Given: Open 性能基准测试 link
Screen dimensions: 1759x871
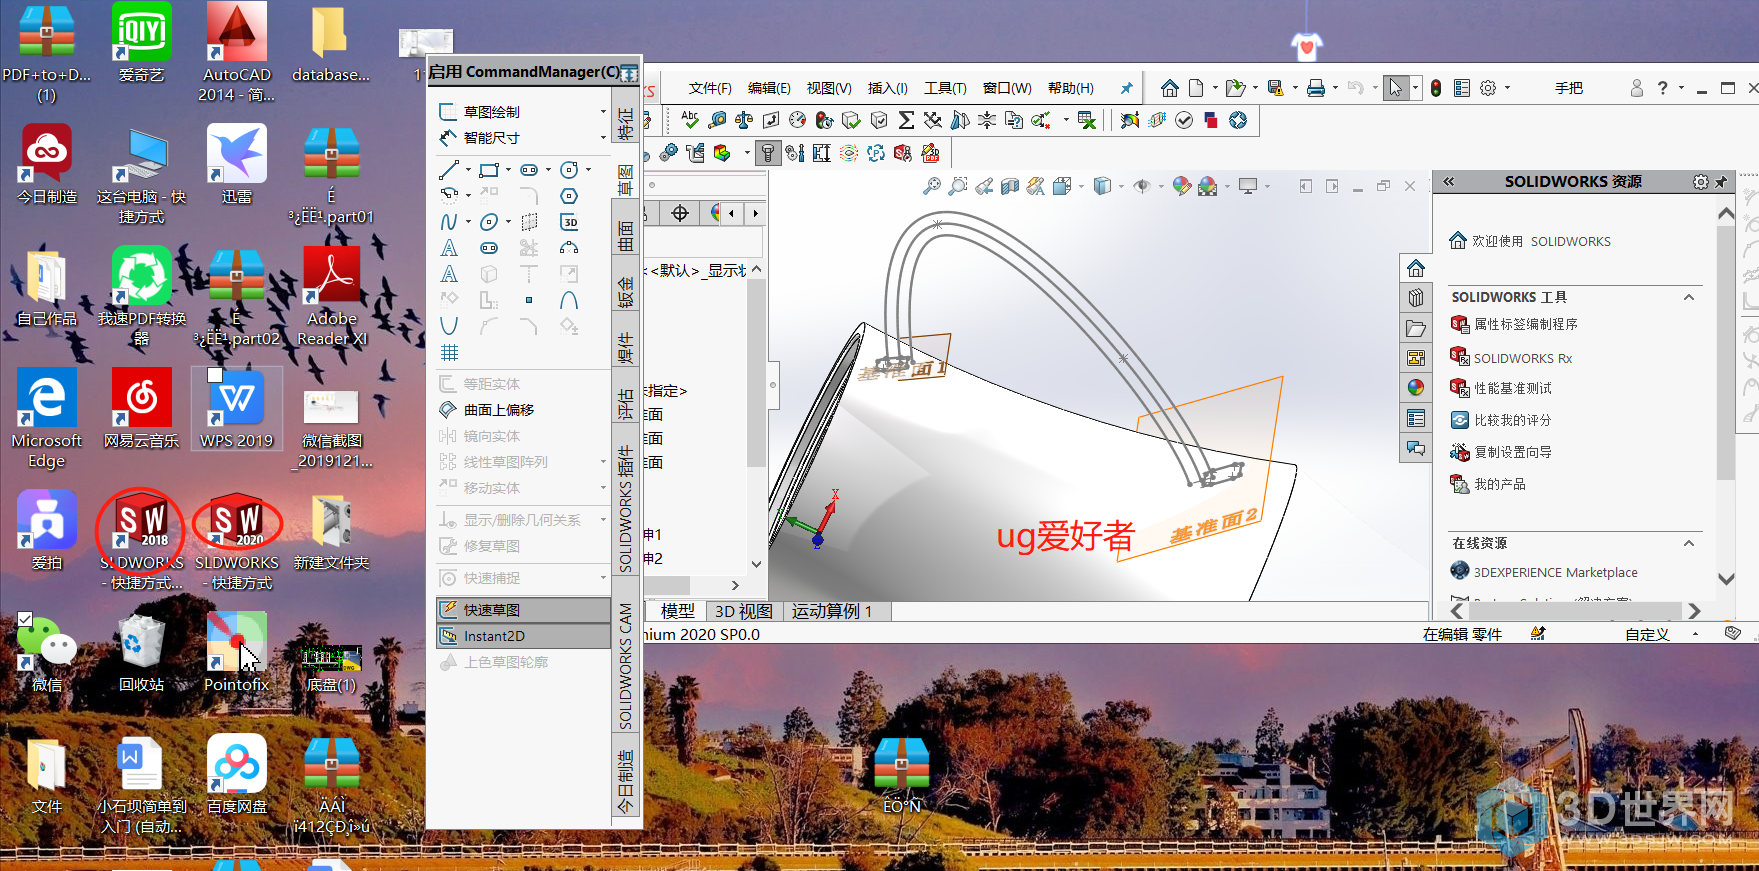Looking at the screenshot, I should (x=1513, y=388).
